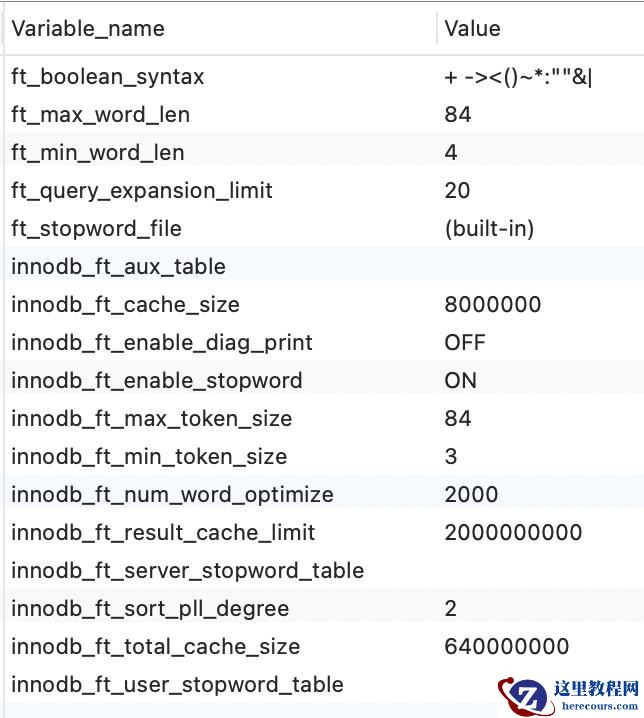Click the innodb_ft_result_cache_limit value
644x718 pixels.
pos(513,533)
